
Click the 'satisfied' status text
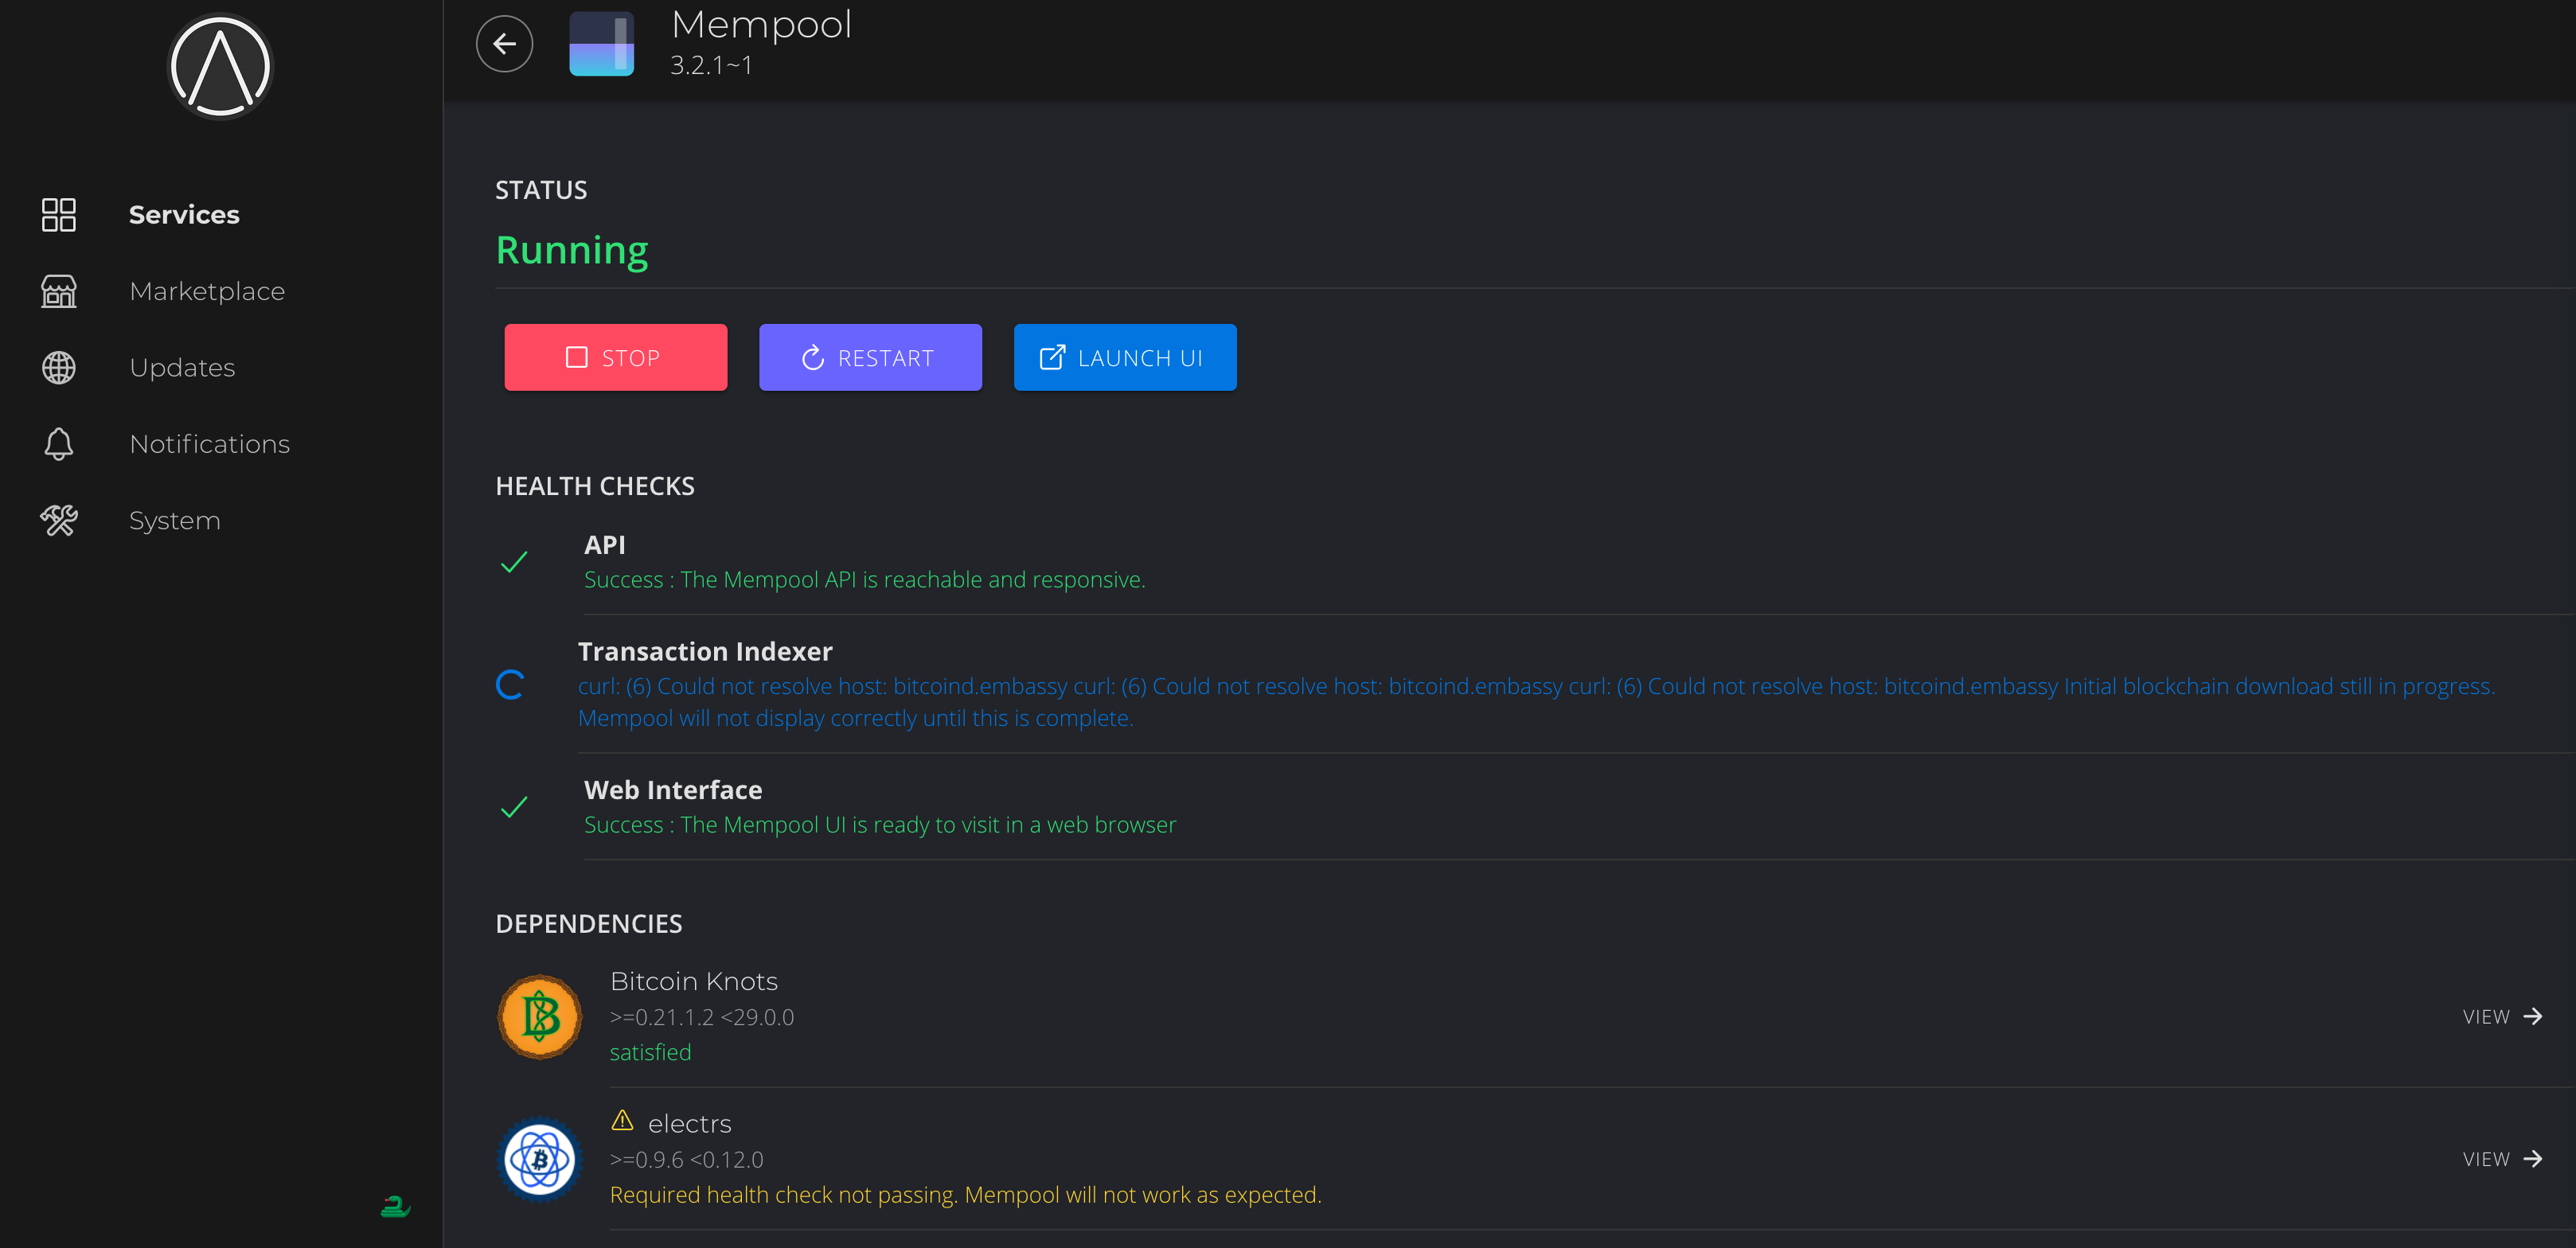(x=650, y=1053)
